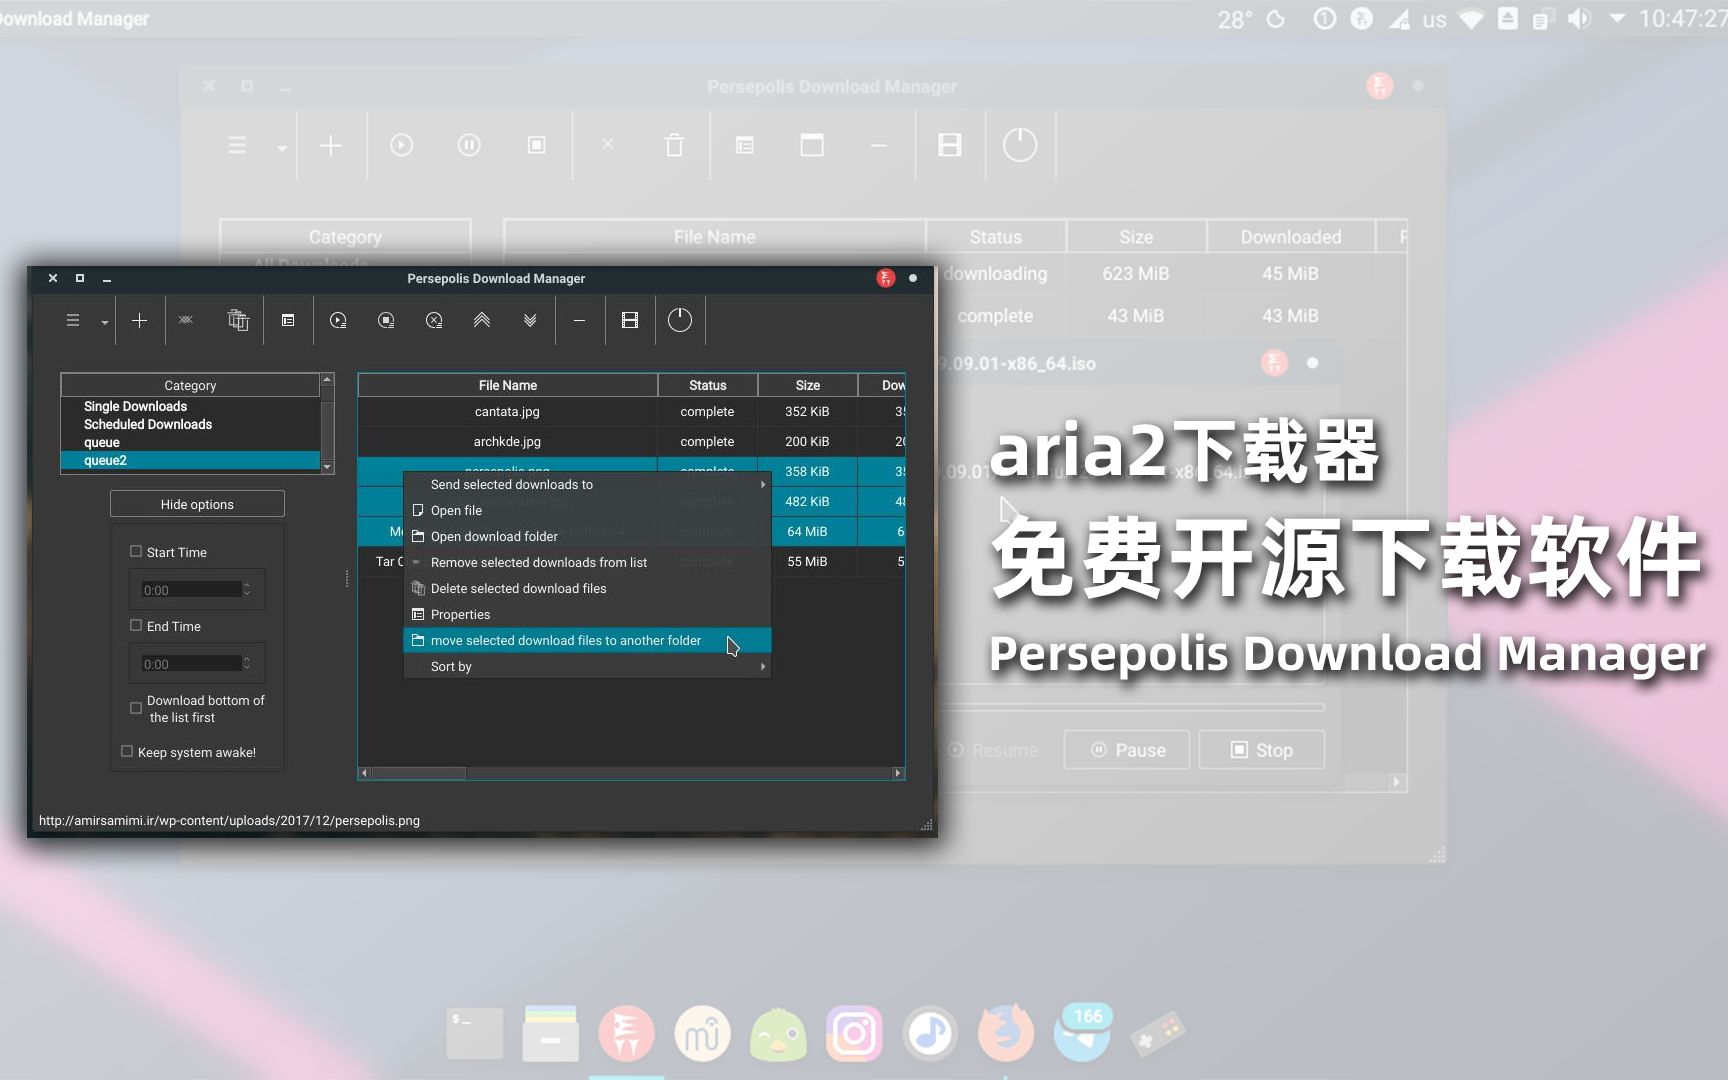Click category list scroll down arrow

(327, 466)
